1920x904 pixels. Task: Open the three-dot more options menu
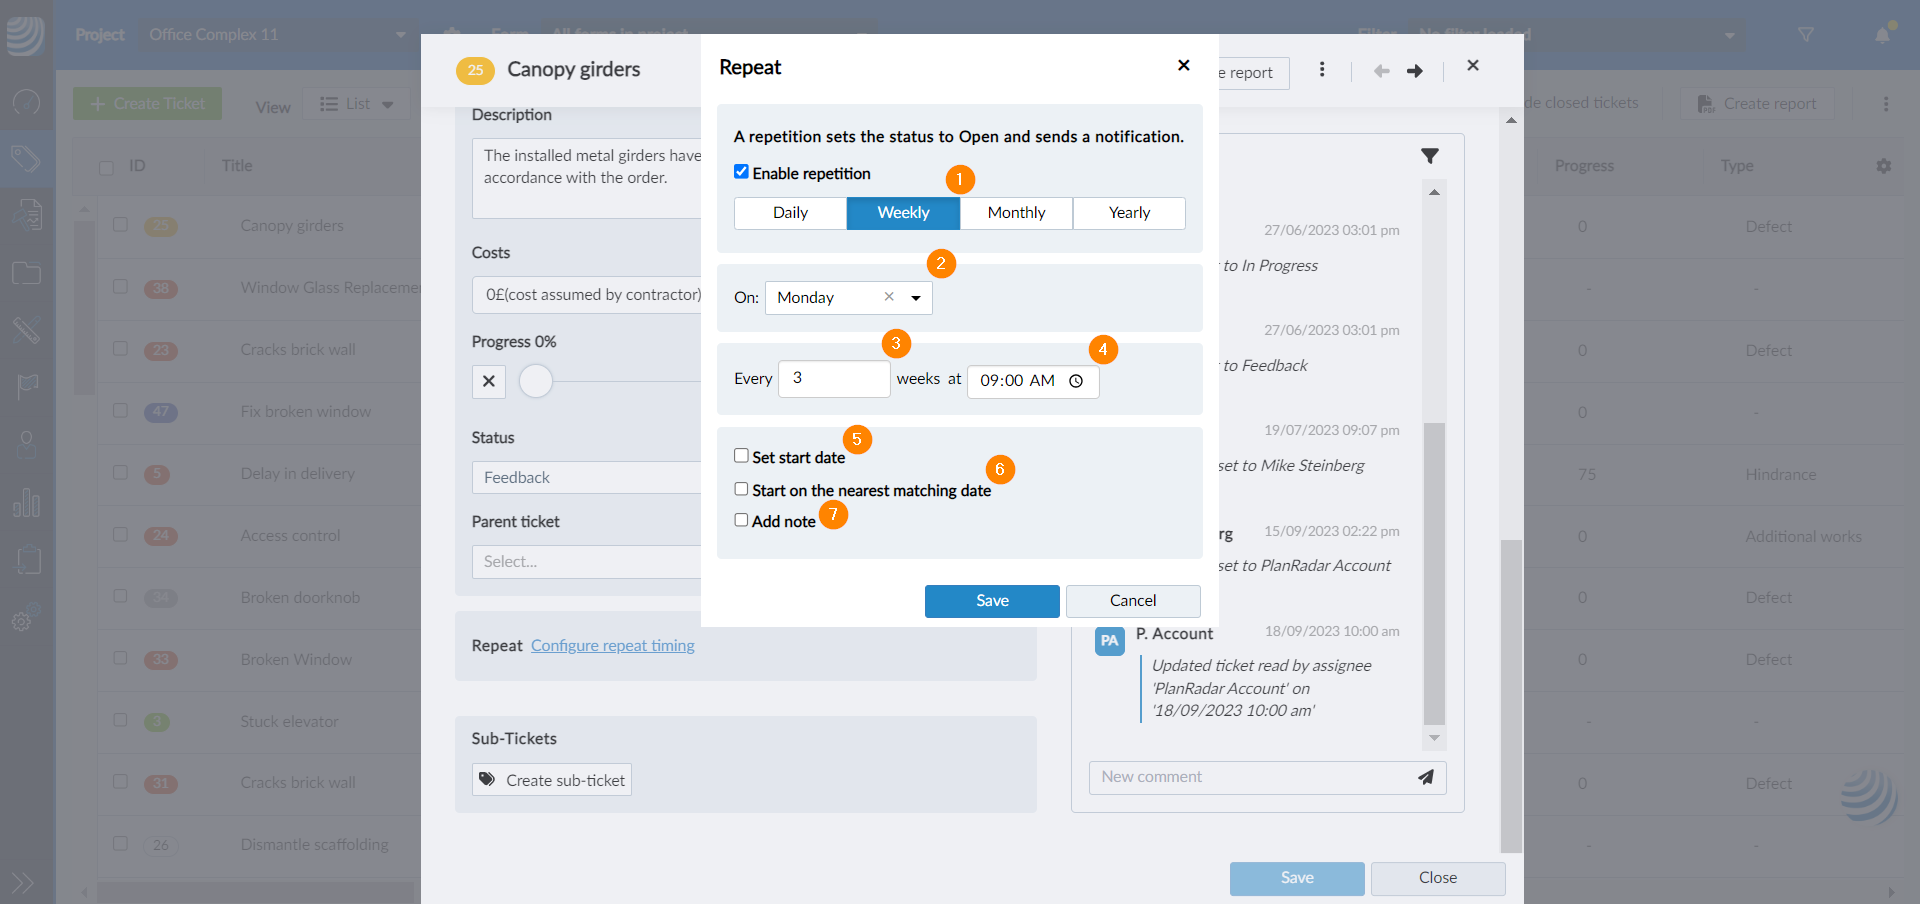[1322, 69]
